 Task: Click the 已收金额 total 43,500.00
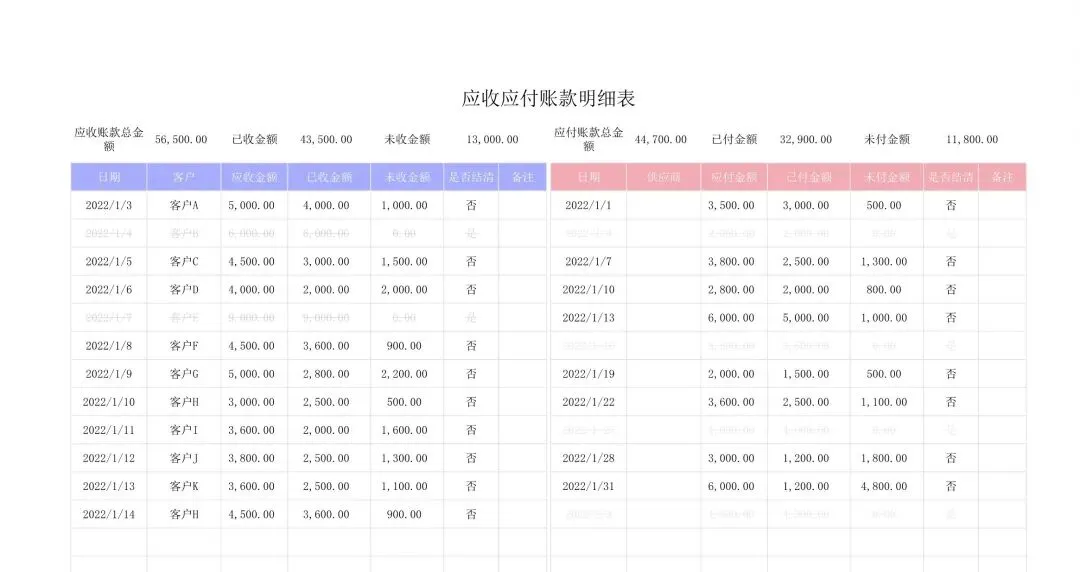pyautogui.click(x=326, y=139)
